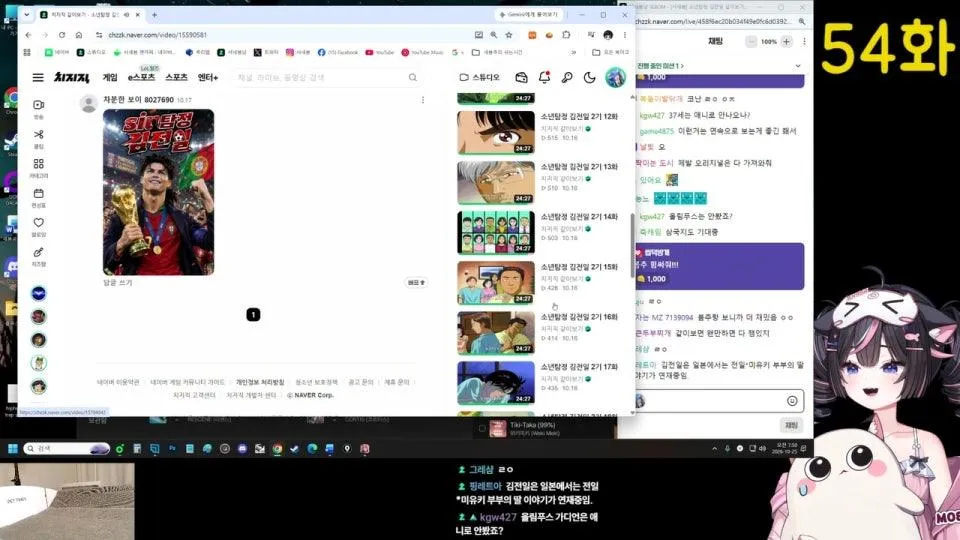Open the 게임 menu
Screen dimensions: 960x540
coord(110,78)
